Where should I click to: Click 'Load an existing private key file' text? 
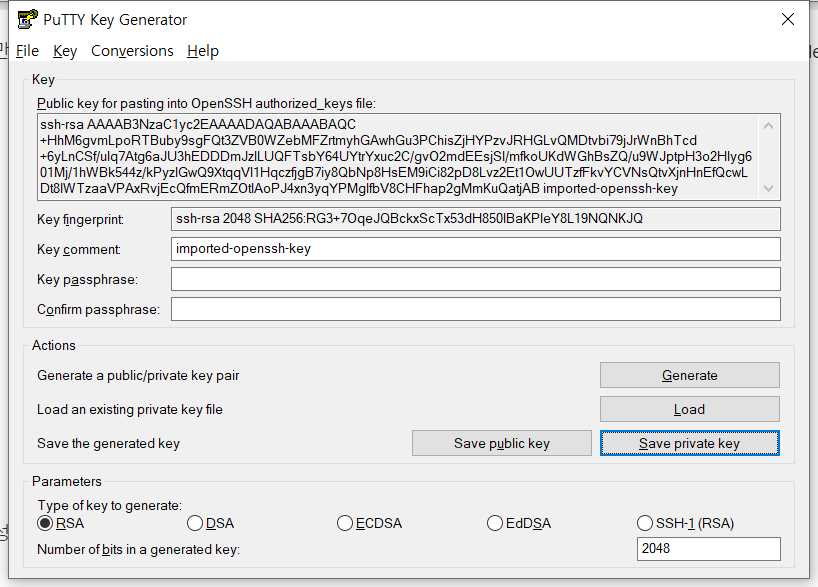[x=129, y=410]
